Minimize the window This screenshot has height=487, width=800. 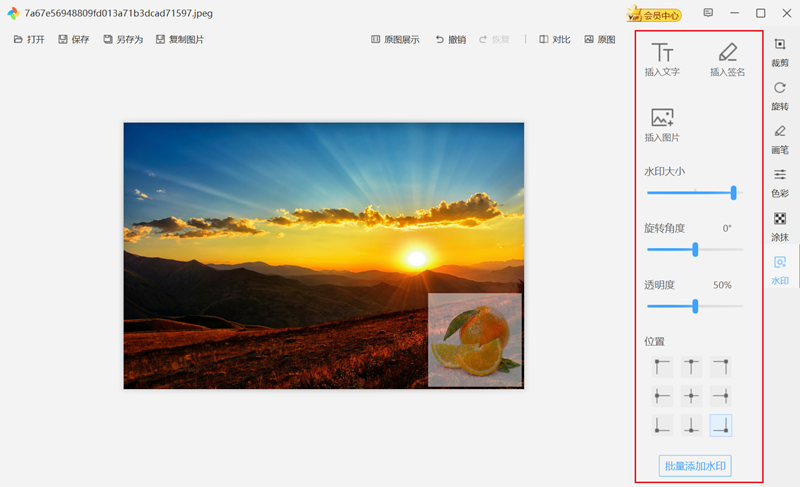click(735, 13)
